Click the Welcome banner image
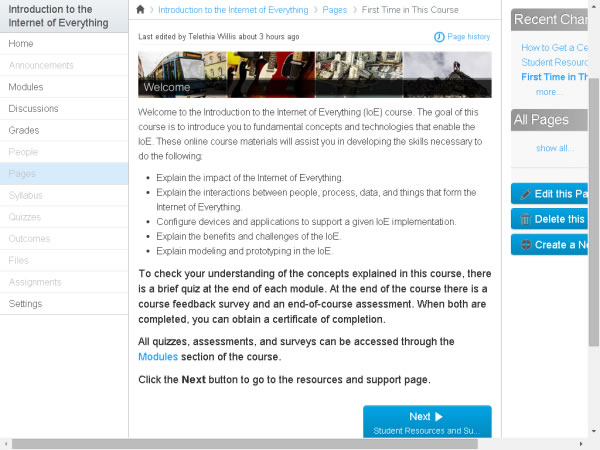This screenshot has width=600, height=450. [315, 75]
